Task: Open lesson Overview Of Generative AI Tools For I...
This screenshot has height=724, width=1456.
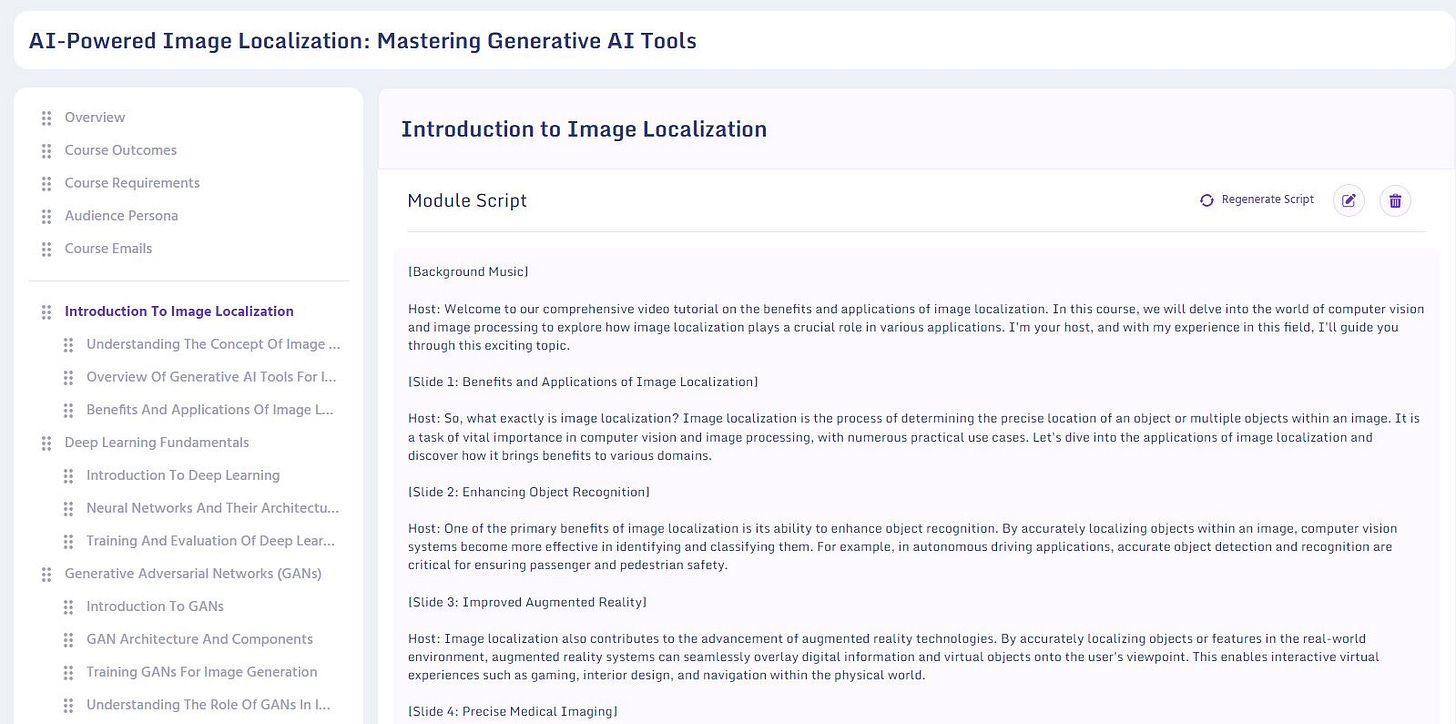Action: click(212, 377)
